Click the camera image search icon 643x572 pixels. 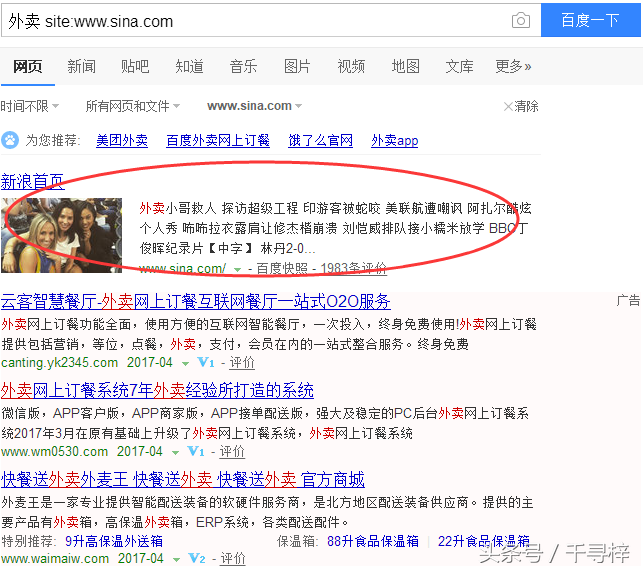[521, 20]
